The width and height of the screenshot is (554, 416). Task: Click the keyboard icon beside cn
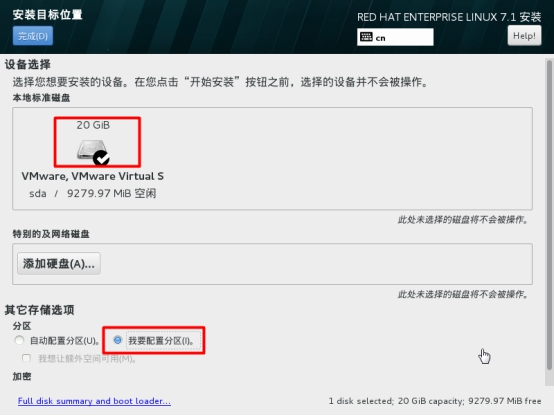coord(366,37)
